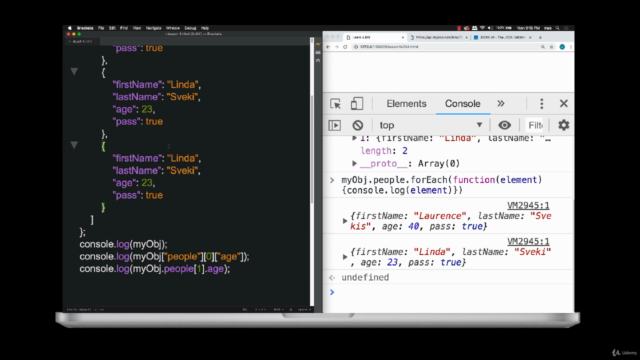Open the Help menu in Brackets

point(205,28)
